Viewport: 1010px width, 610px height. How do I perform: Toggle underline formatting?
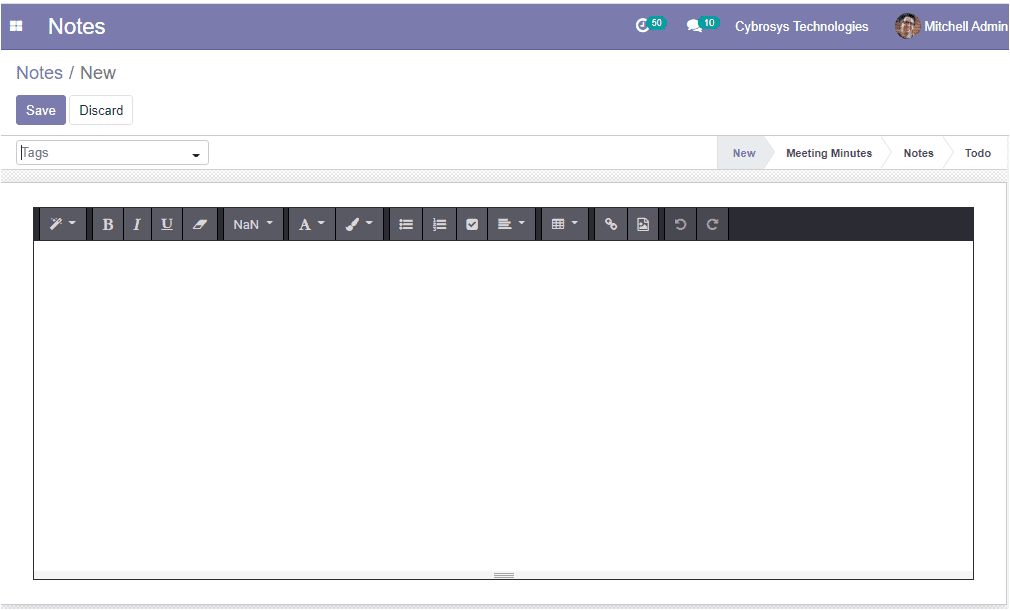[x=167, y=224]
